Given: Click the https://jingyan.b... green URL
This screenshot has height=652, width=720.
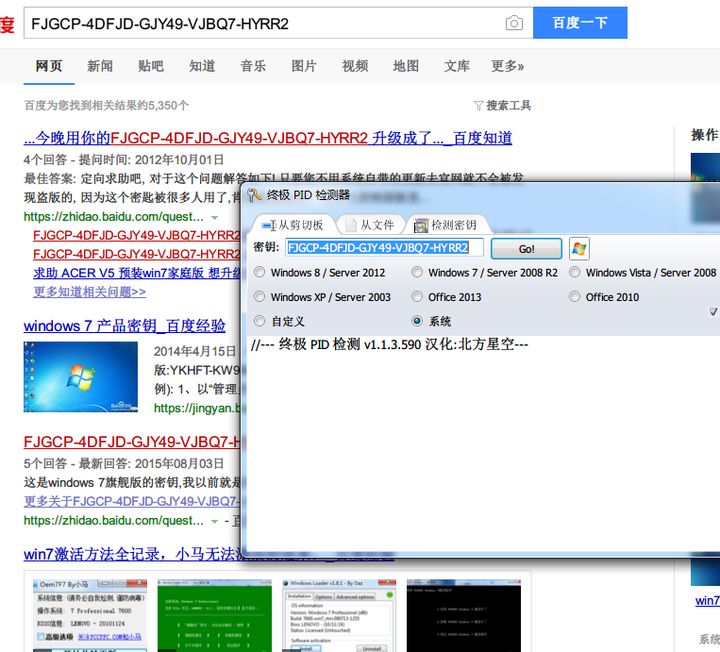Looking at the screenshot, I should pyautogui.click(x=197, y=408).
